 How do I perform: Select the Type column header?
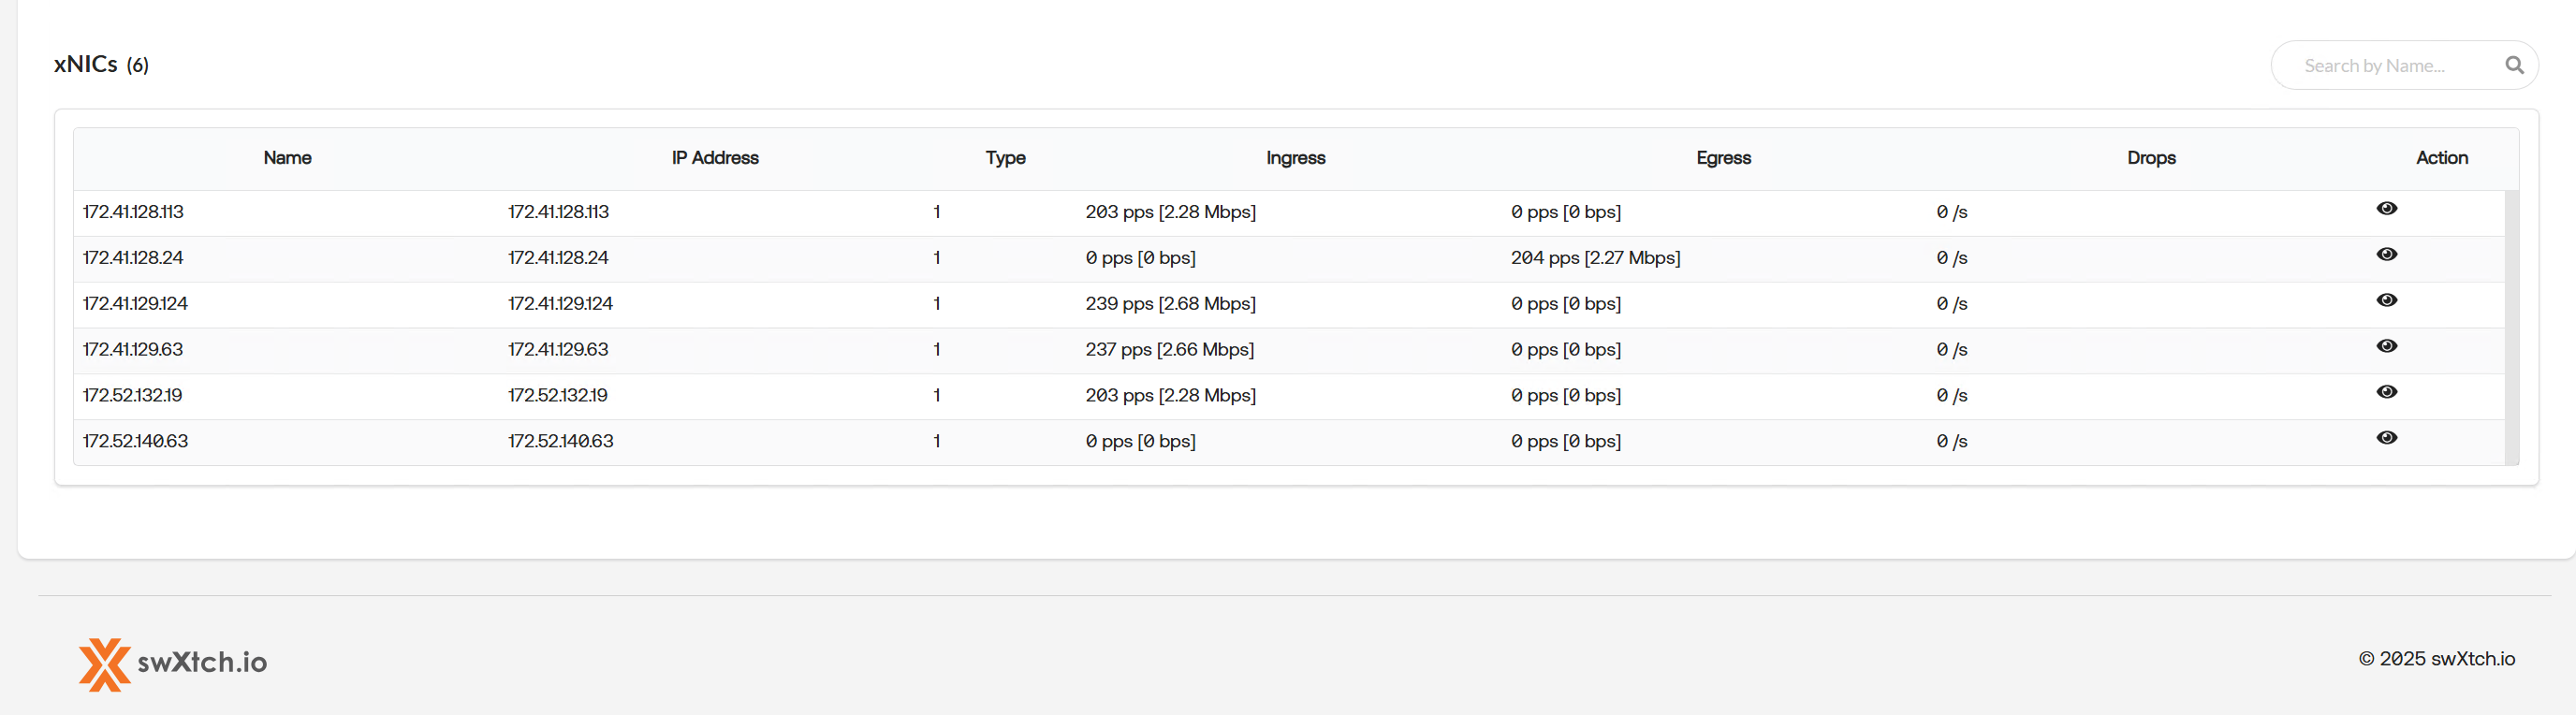tap(1005, 158)
